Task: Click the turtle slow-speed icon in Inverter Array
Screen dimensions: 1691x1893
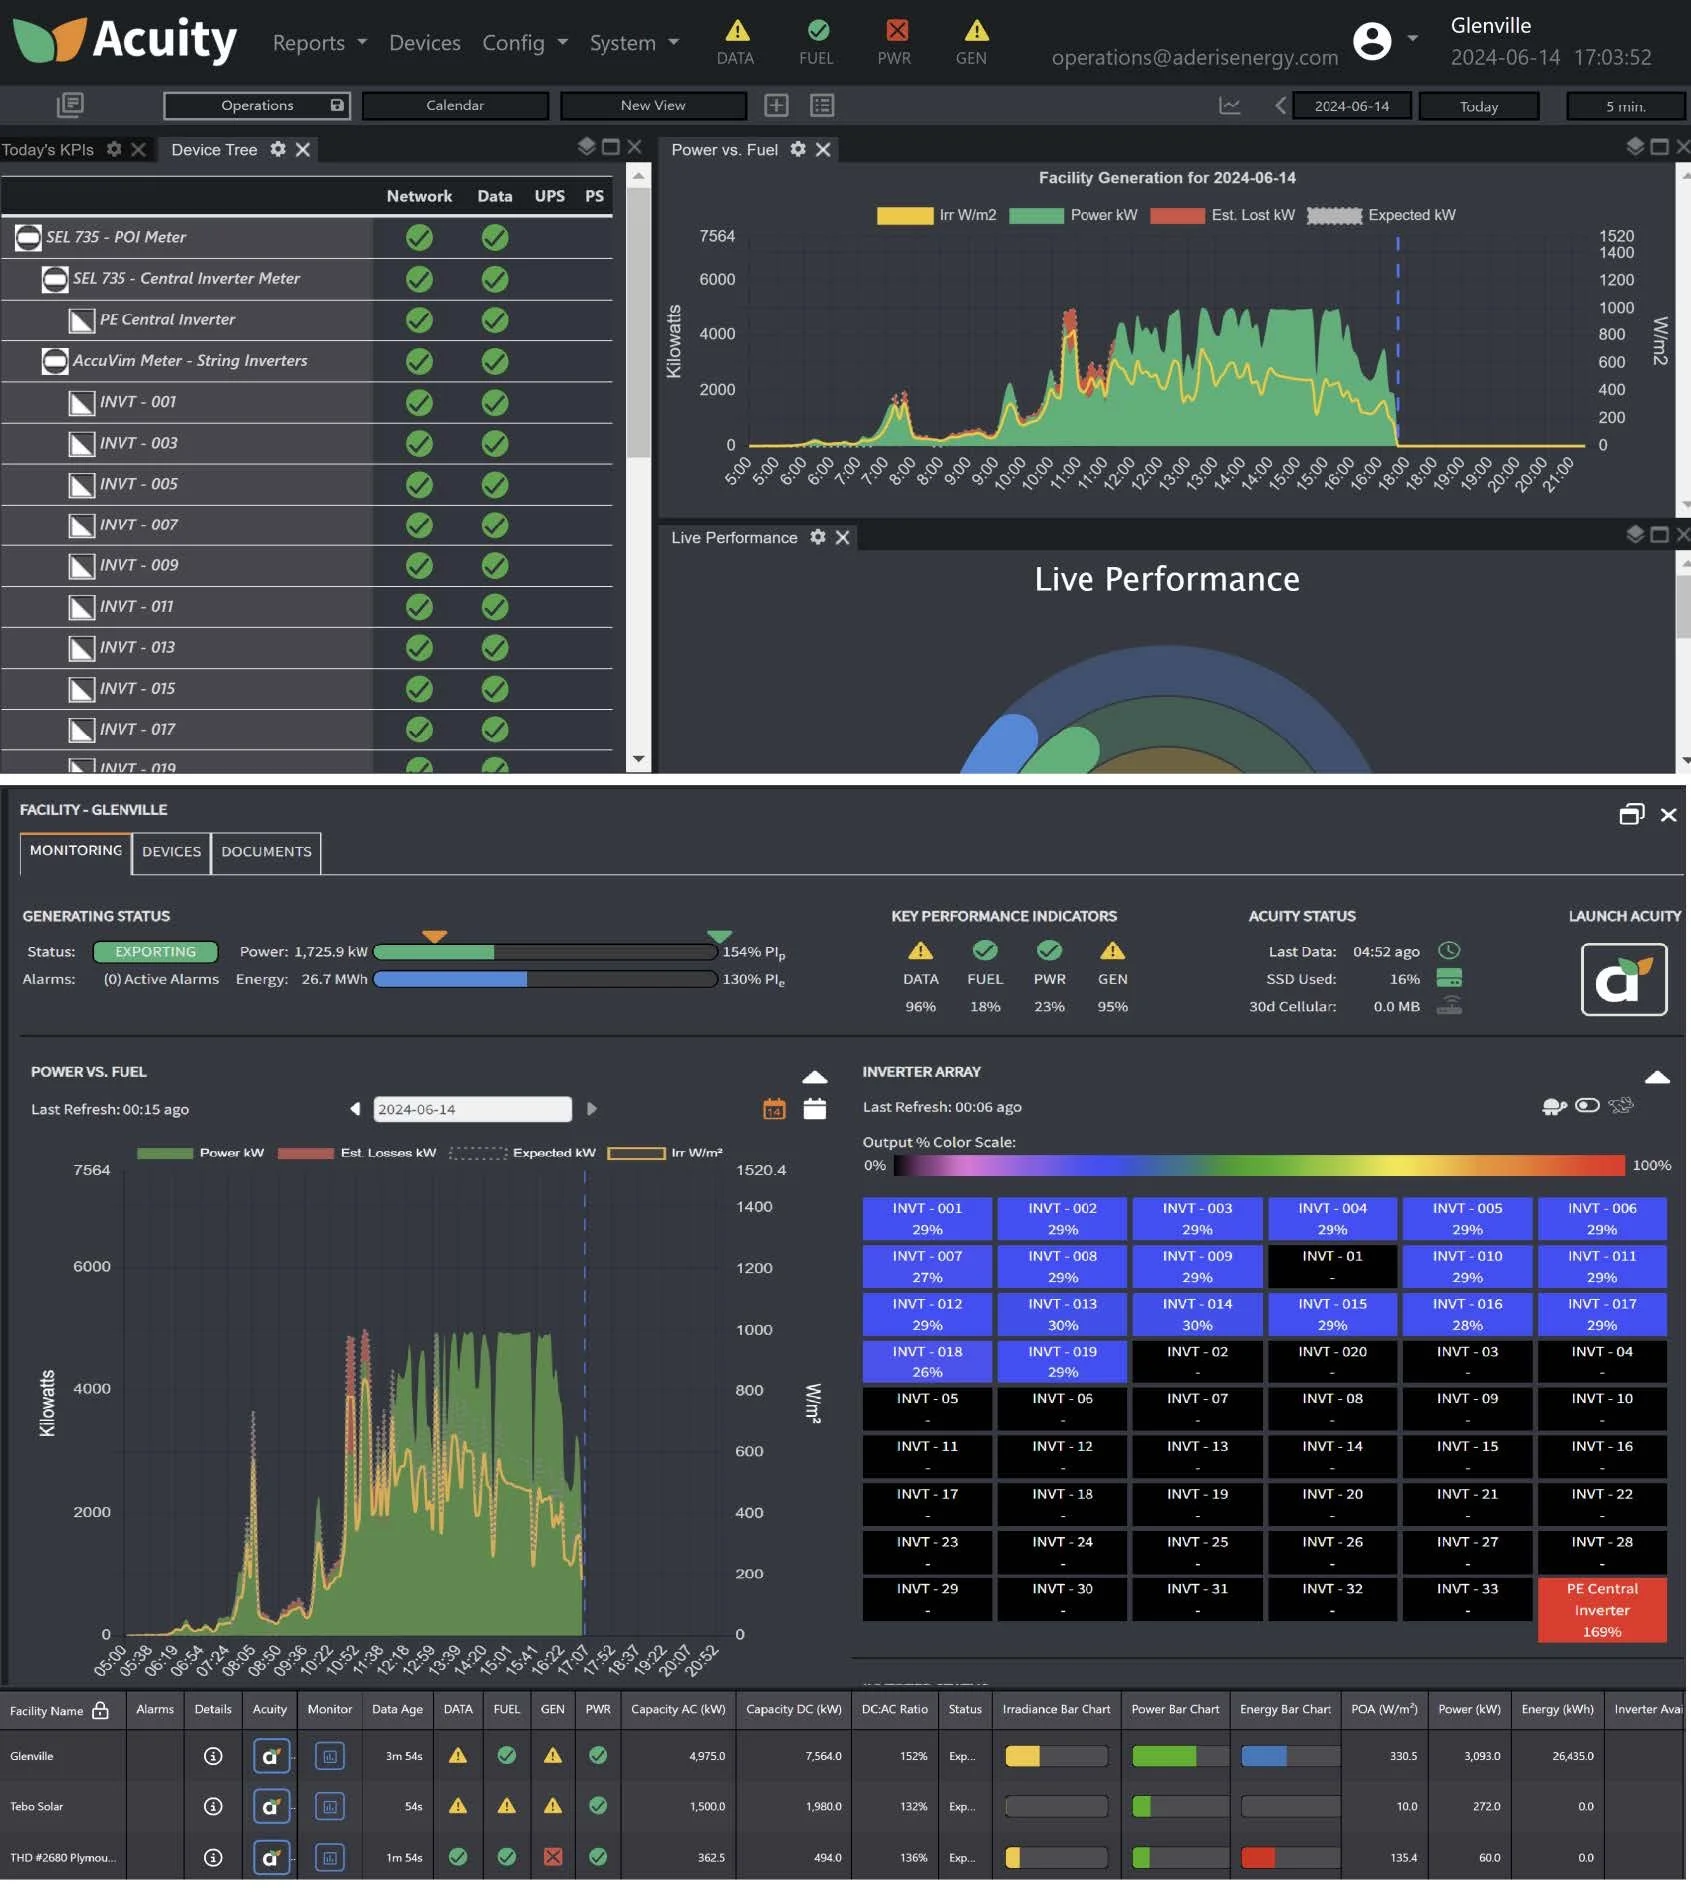Action: pos(1553,1106)
